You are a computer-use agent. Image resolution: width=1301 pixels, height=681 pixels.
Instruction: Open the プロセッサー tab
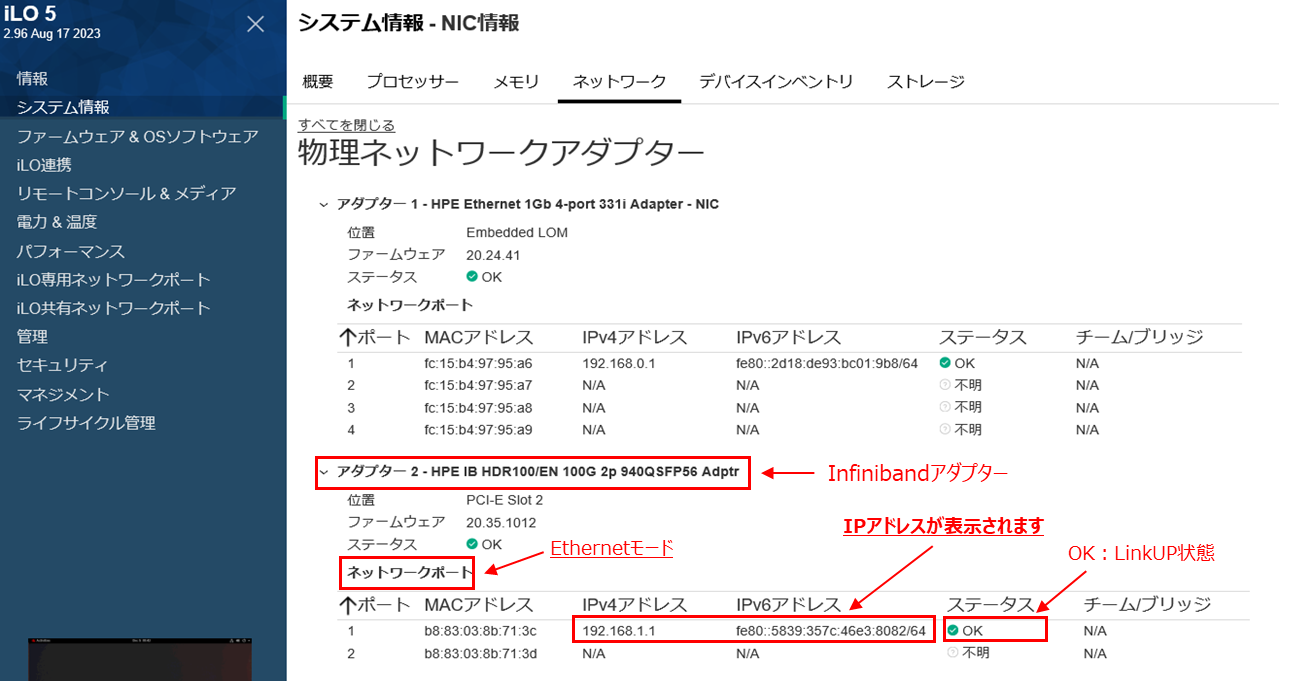click(412, 82)
